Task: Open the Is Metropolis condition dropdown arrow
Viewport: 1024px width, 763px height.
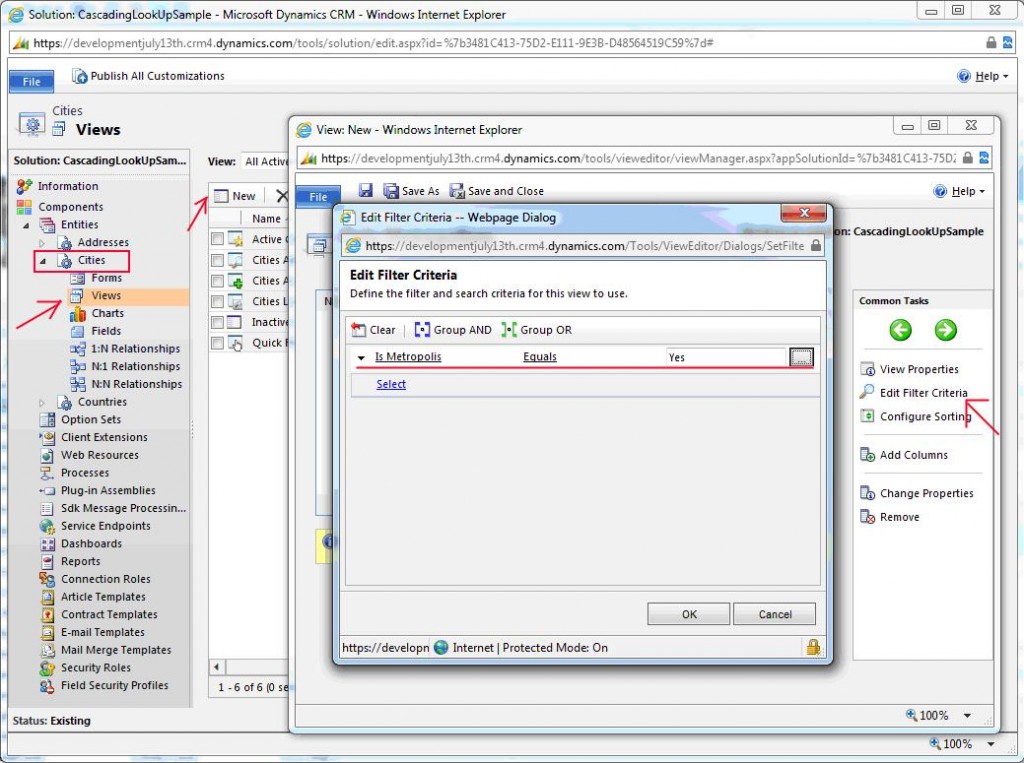Action: (360, 356)
